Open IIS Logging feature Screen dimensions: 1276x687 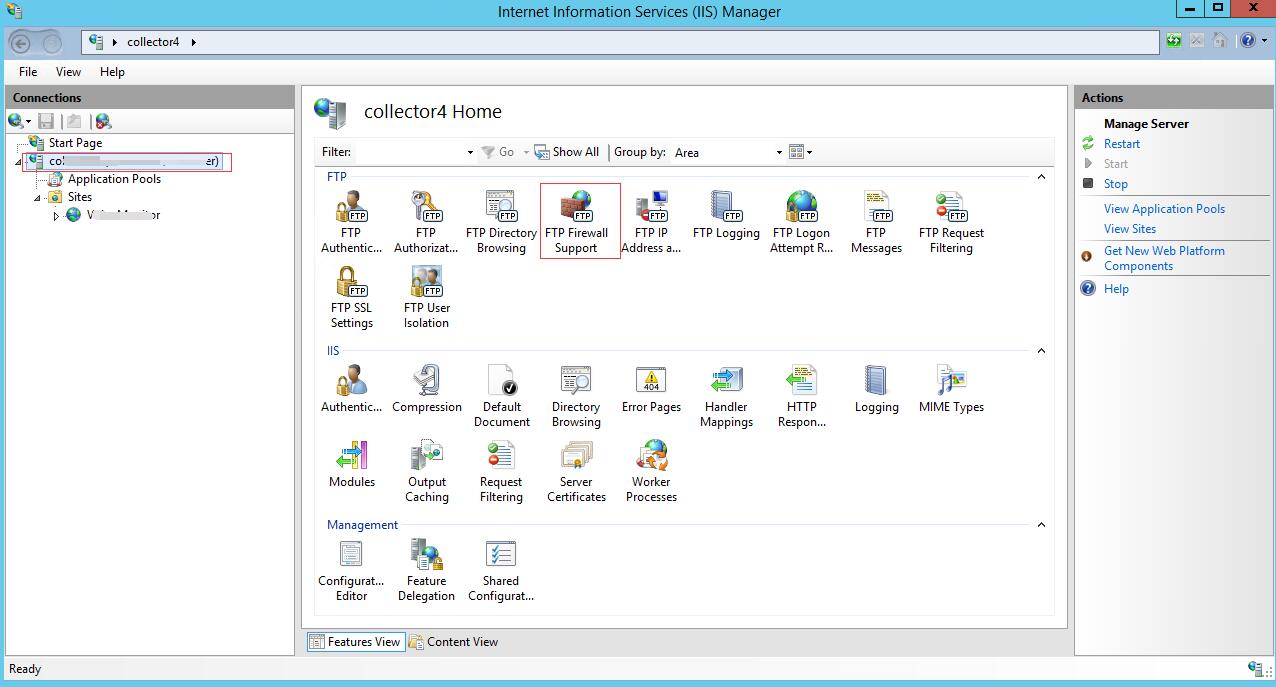pyautogui.click(x=876, y=388)
